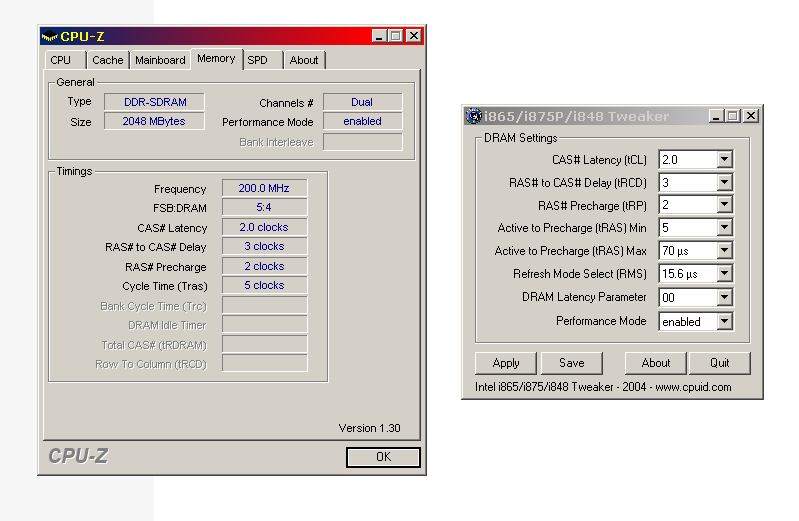Select the Mainboard tab
The width and height of the screenshot is (799, 521).
click(x=160, y=60)
